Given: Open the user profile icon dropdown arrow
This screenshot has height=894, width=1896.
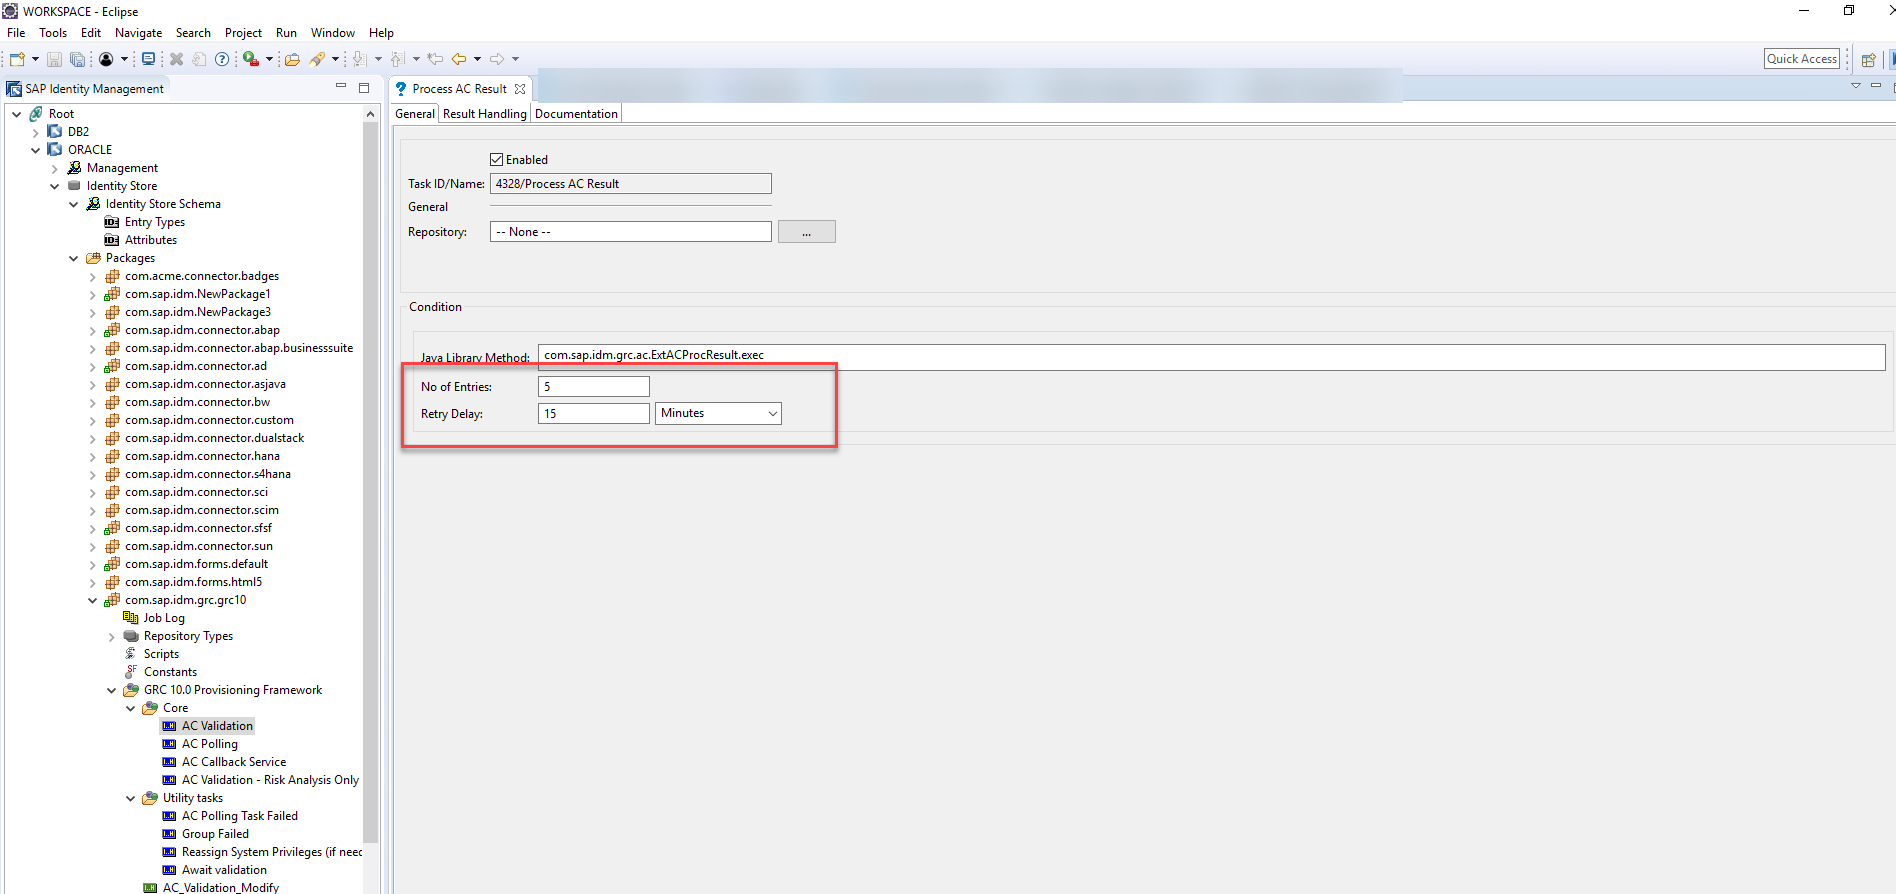Looking at the screenshot, I should pos(124,59).
